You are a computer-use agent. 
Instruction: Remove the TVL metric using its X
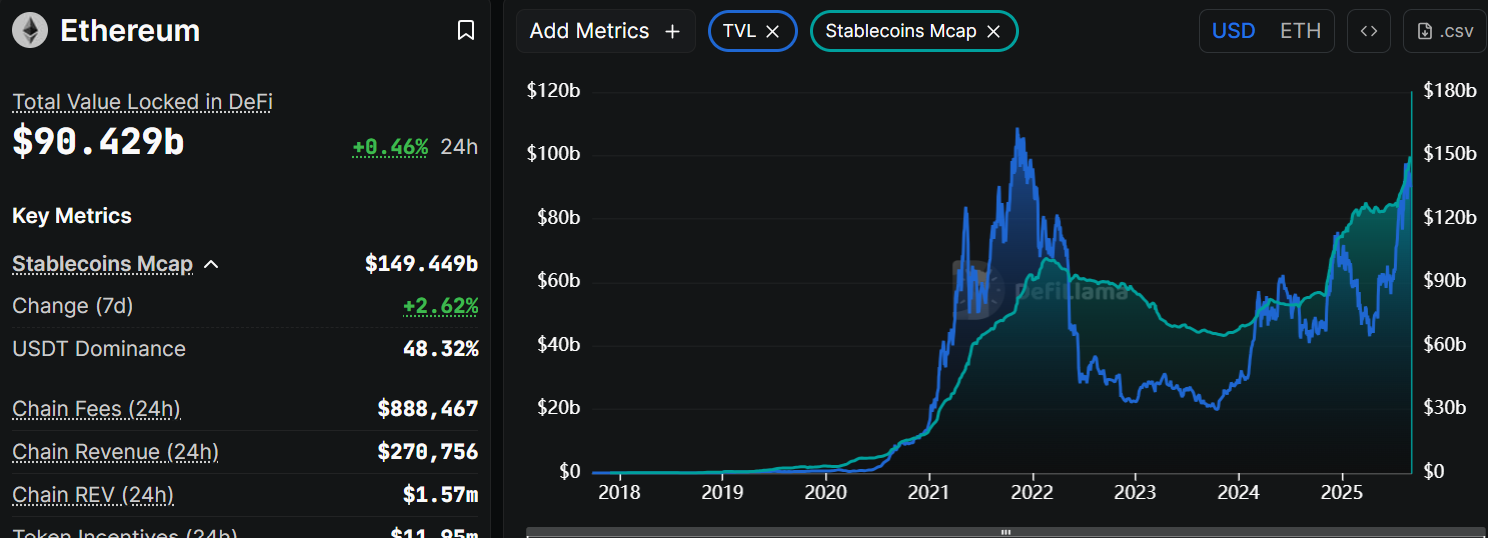click(772, 31)
